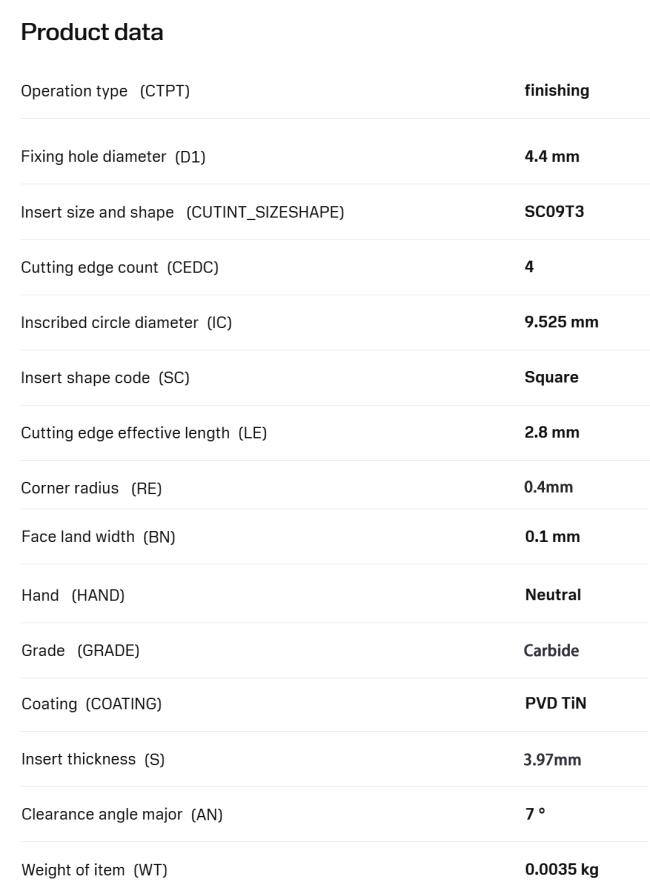Select the Insert shape code (SC) label
650x896 pixels.
[x=105, y=378]
